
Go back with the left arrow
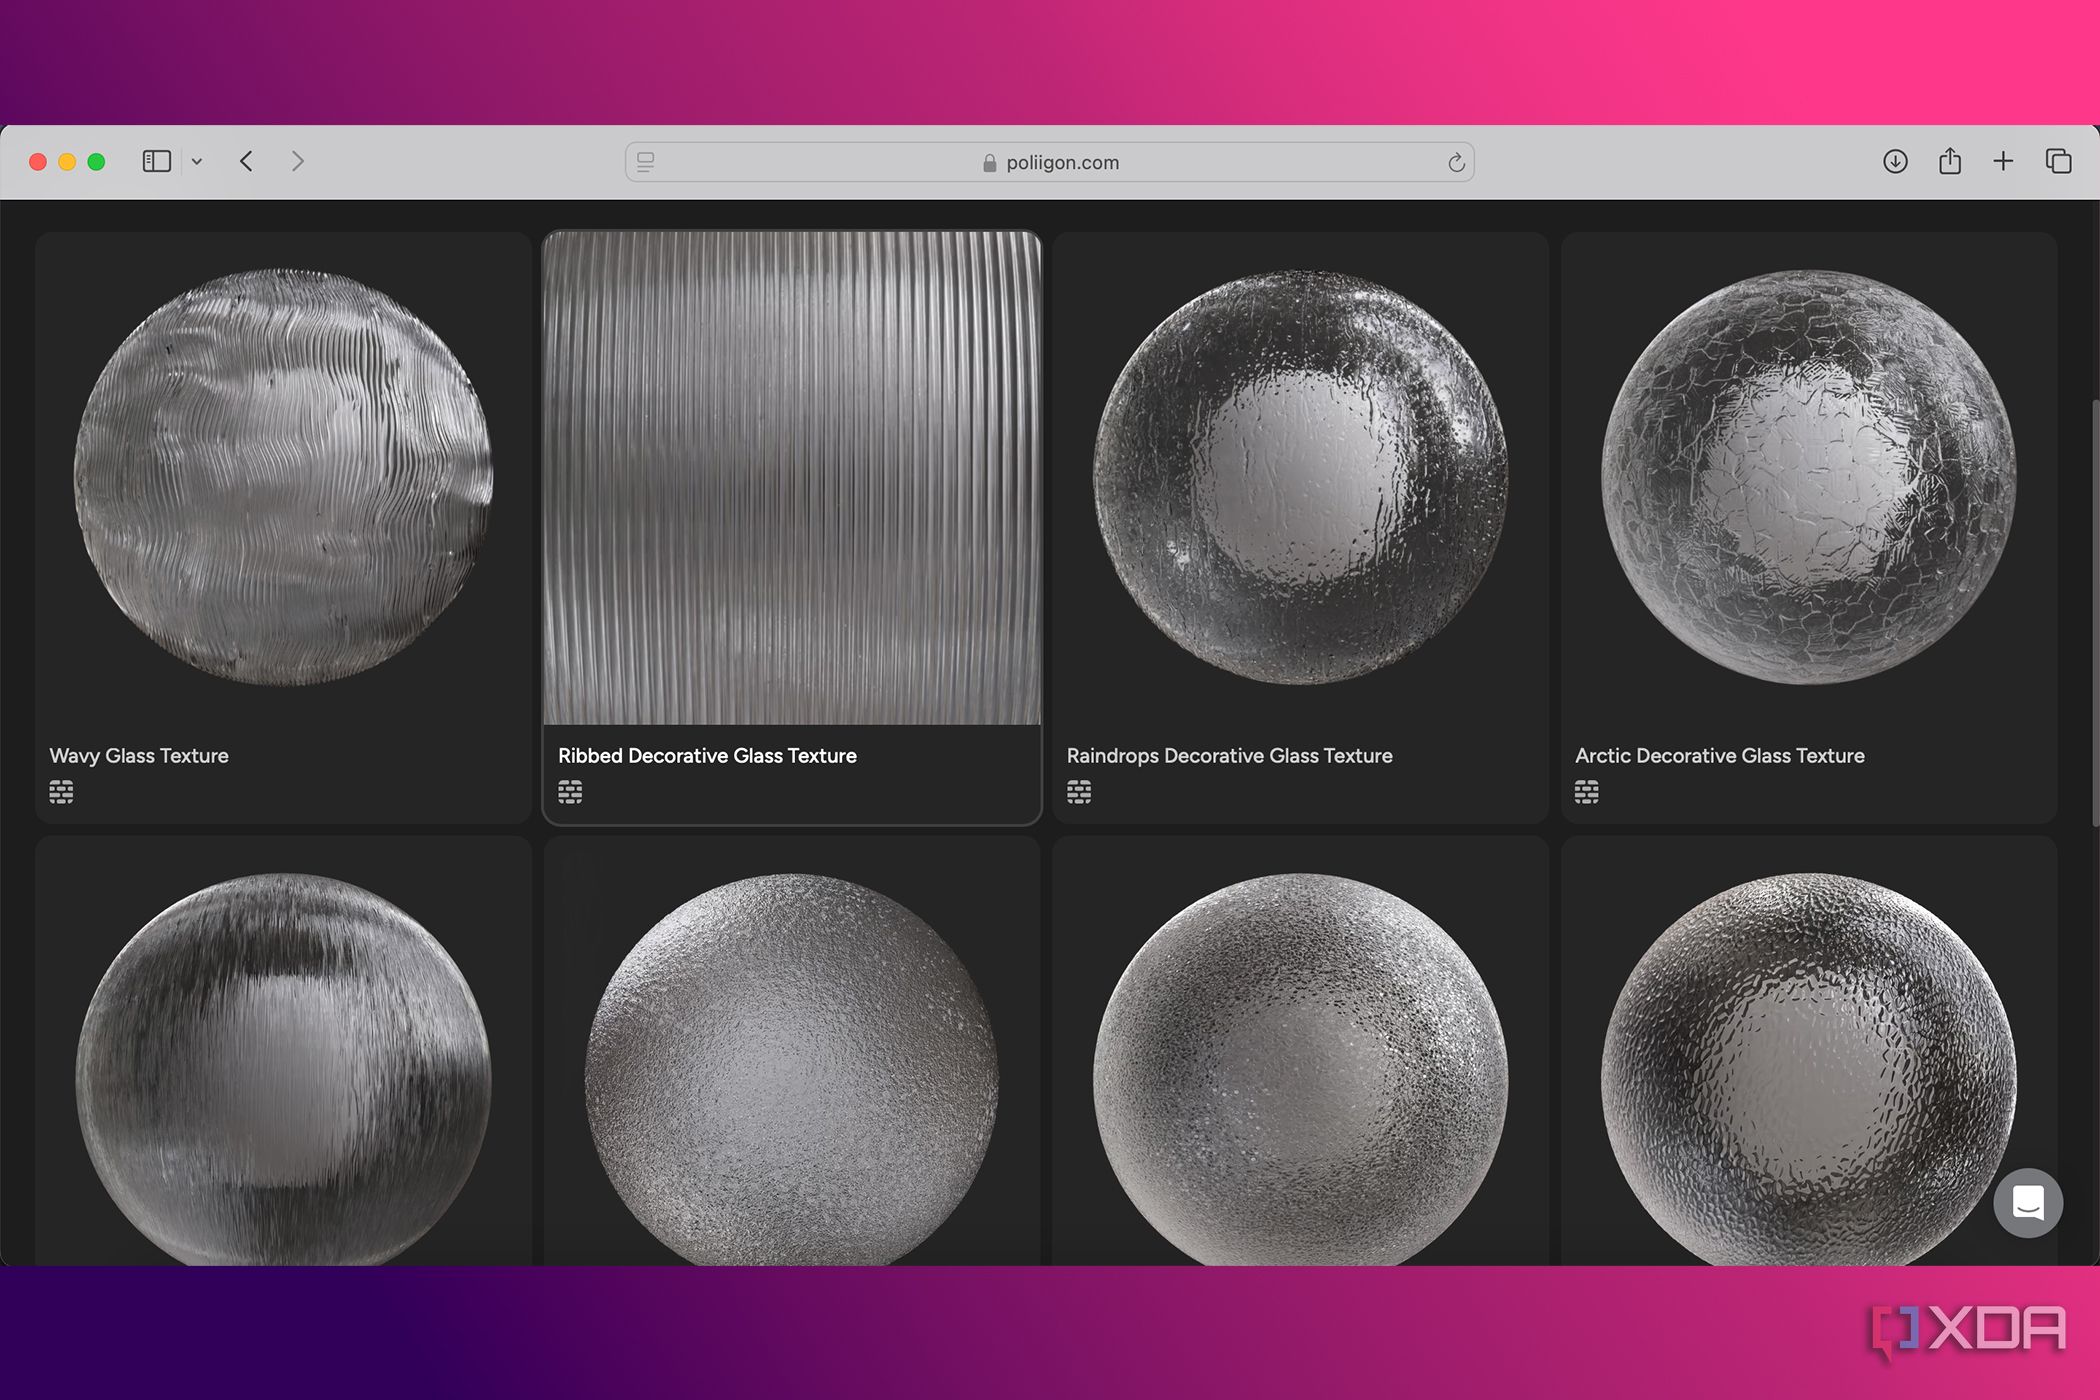247,161
